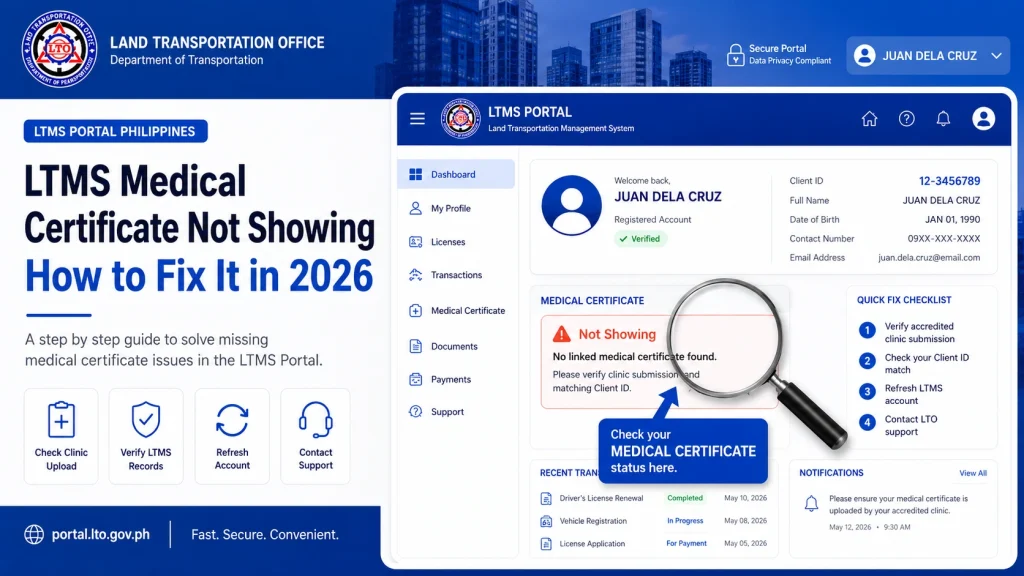1024x576 pixels.
Task: Click View All in Notifications
Action: [x=972, y=473]
